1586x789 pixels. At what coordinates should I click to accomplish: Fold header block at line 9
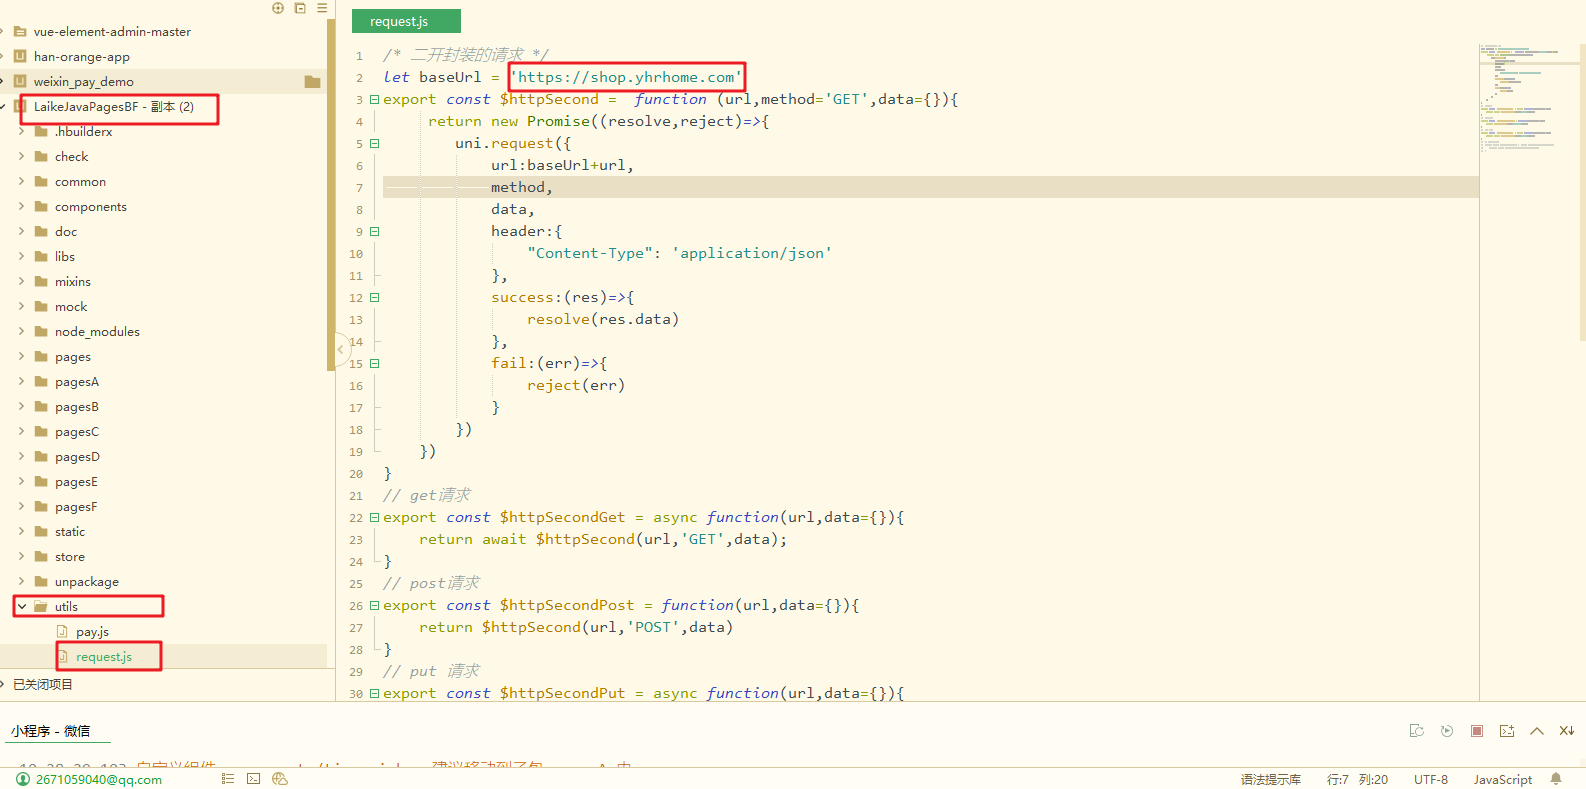[x=374, y=231]
